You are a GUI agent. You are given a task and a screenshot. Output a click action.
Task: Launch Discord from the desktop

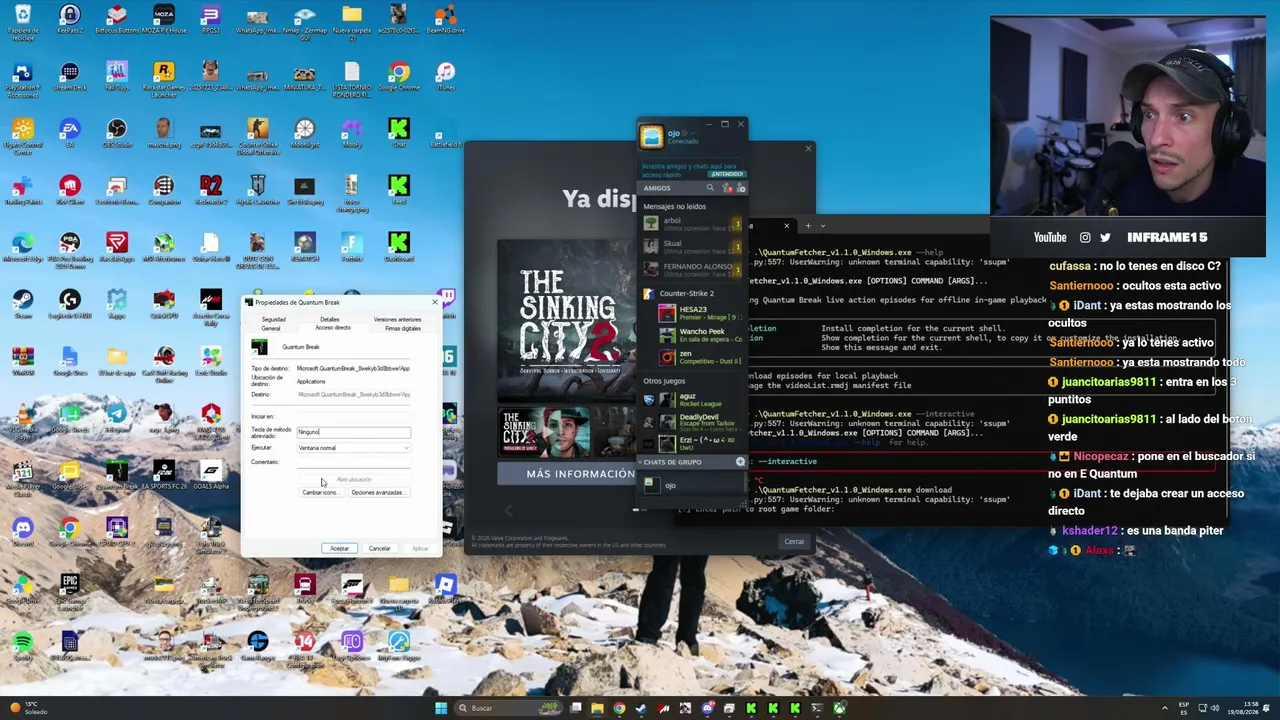point(22,532)
